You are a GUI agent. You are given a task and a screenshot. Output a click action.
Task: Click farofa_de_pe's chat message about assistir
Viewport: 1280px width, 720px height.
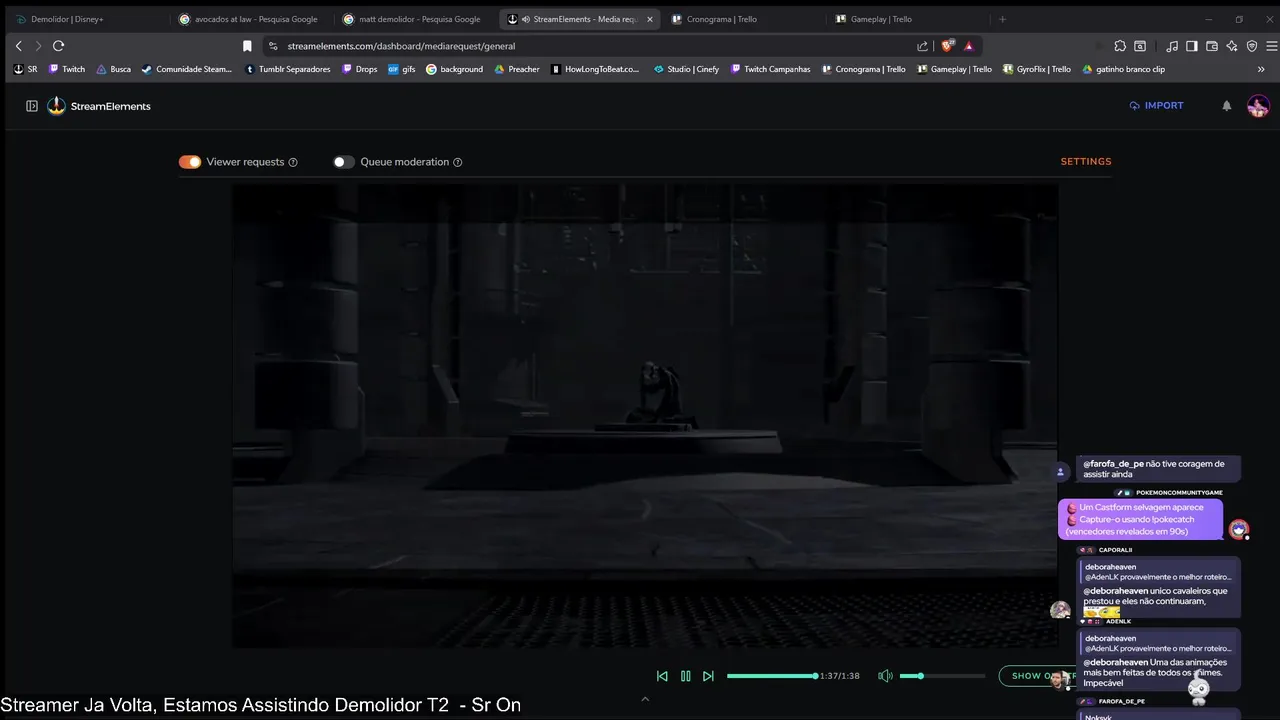tap(1158, 469)
